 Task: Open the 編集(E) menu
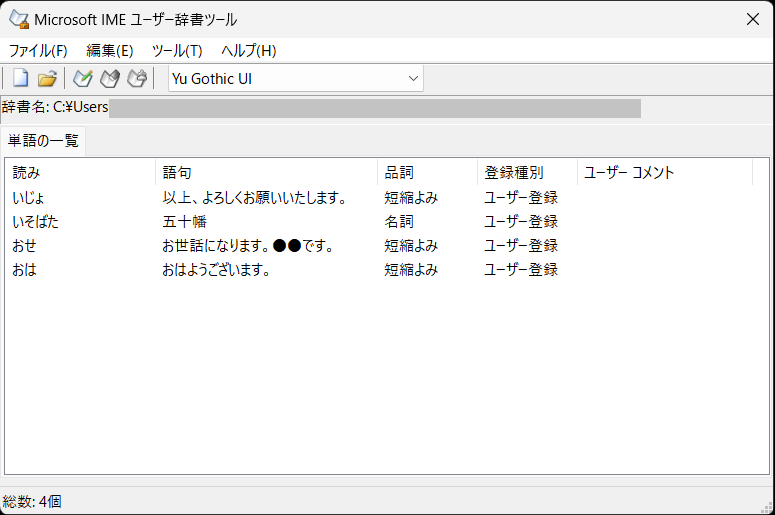pos(110,50)
